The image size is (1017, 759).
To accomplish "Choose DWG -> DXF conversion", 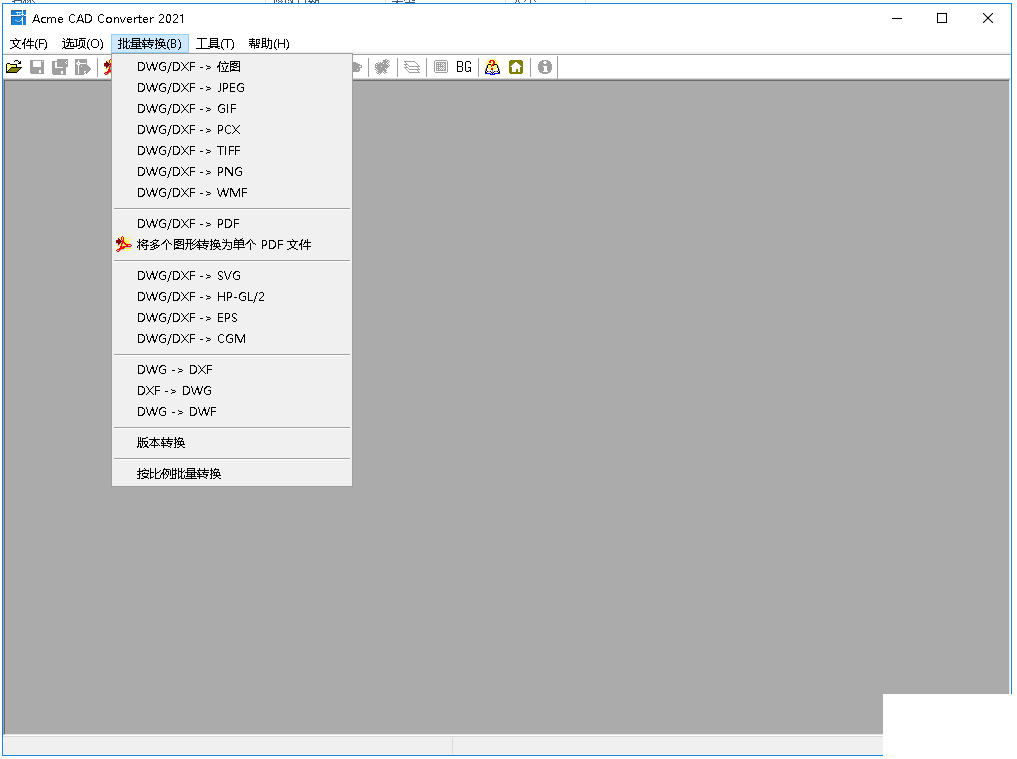I will (232, 370).
